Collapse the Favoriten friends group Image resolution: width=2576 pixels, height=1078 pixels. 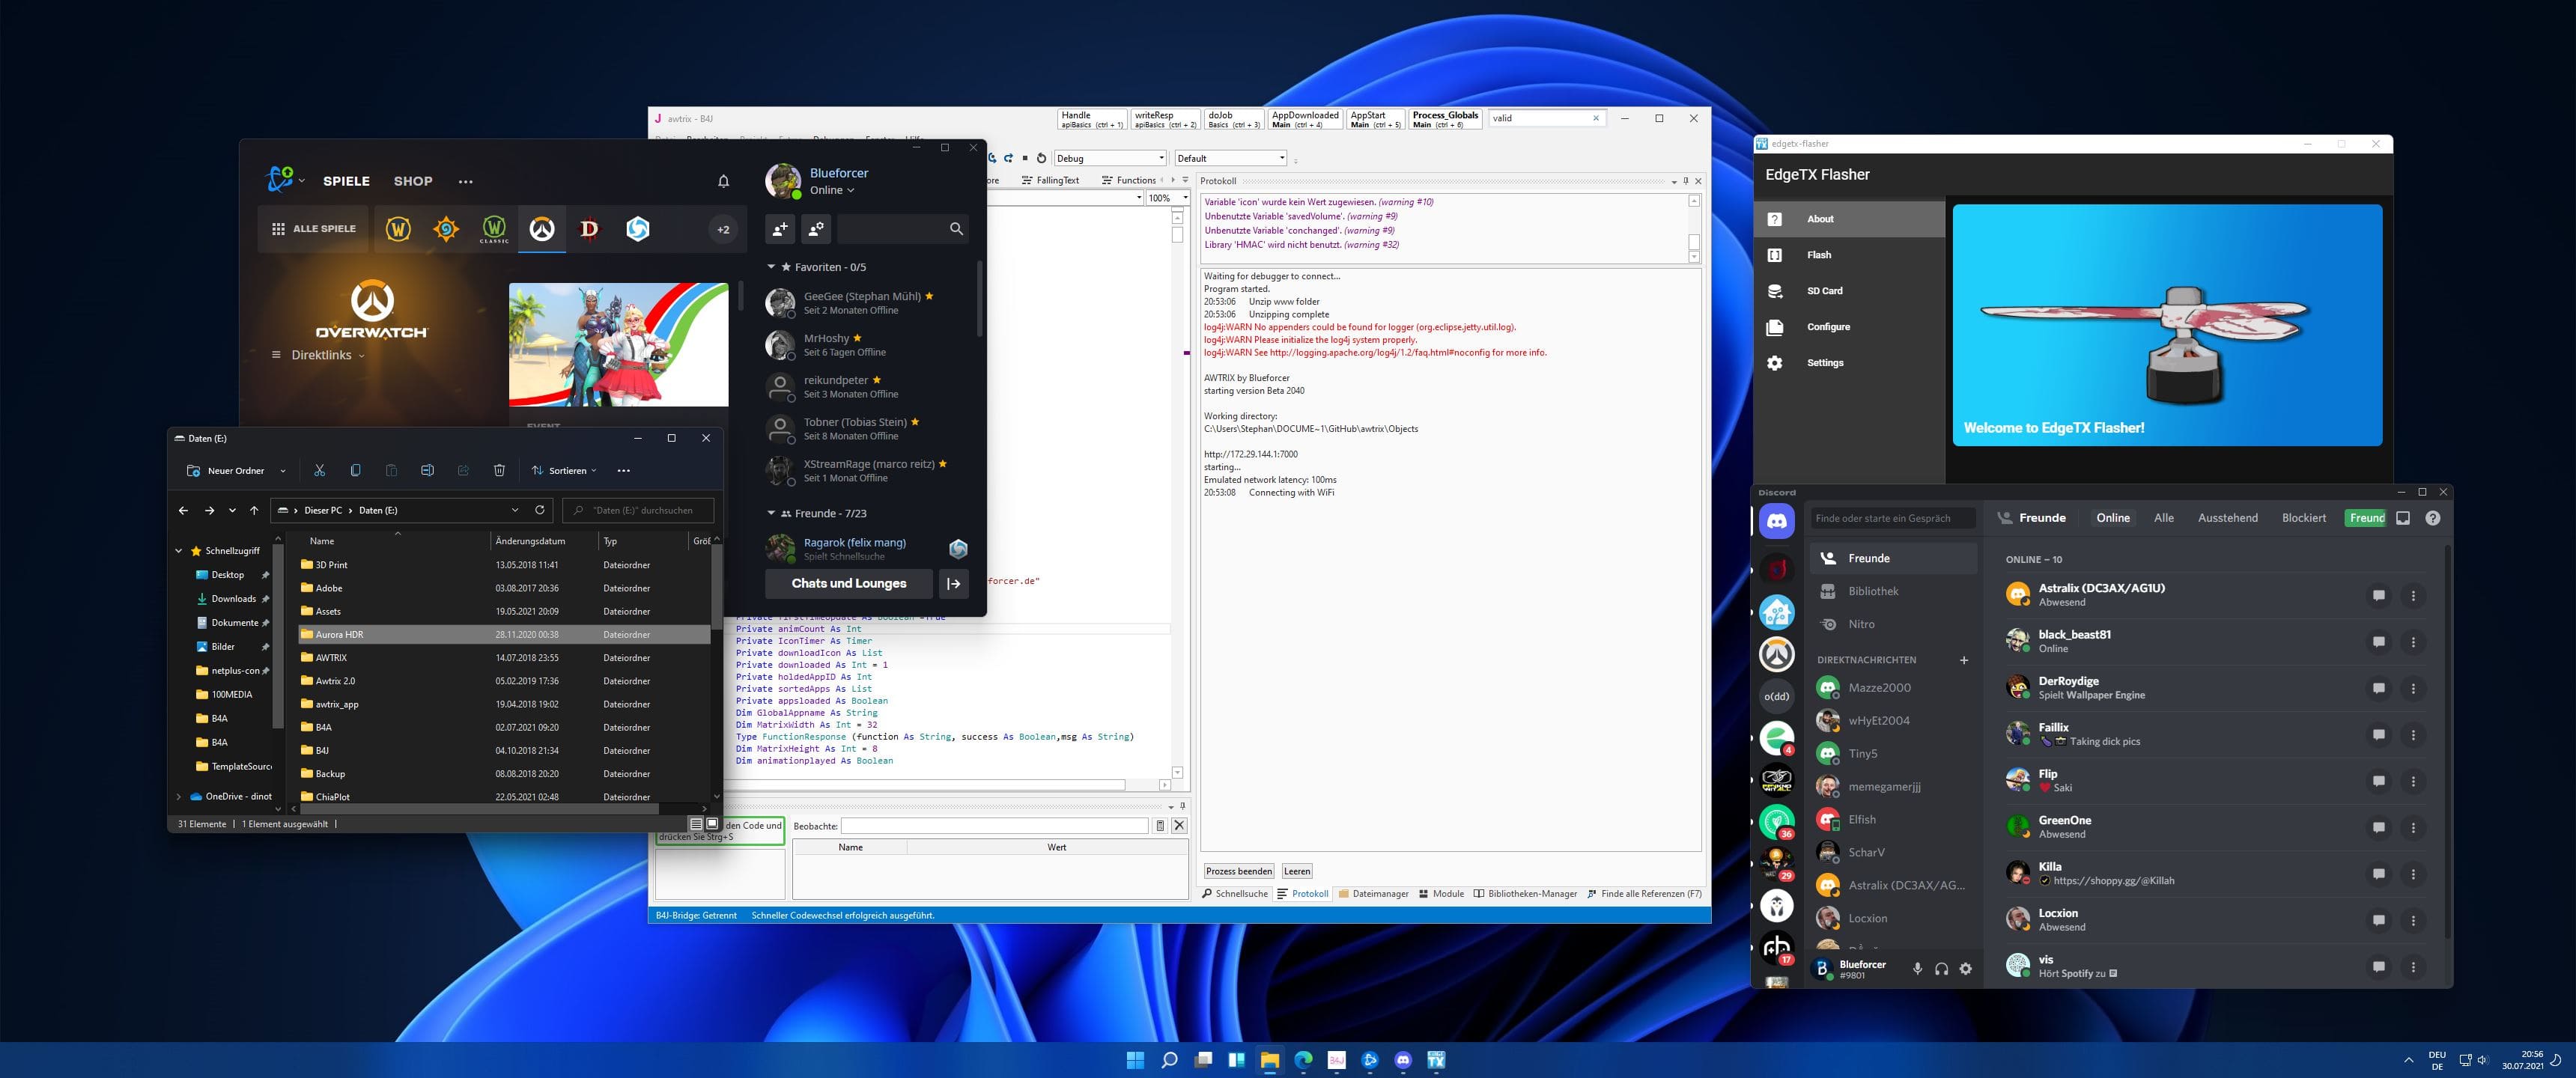pos(771,267)
